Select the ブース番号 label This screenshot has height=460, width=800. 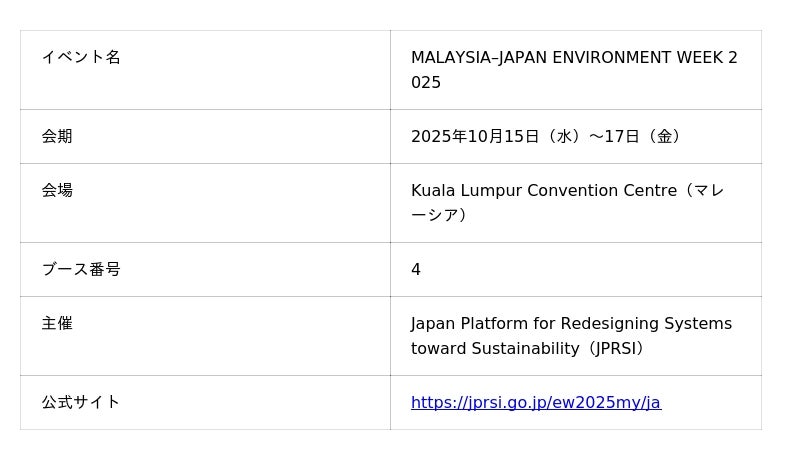81,270
